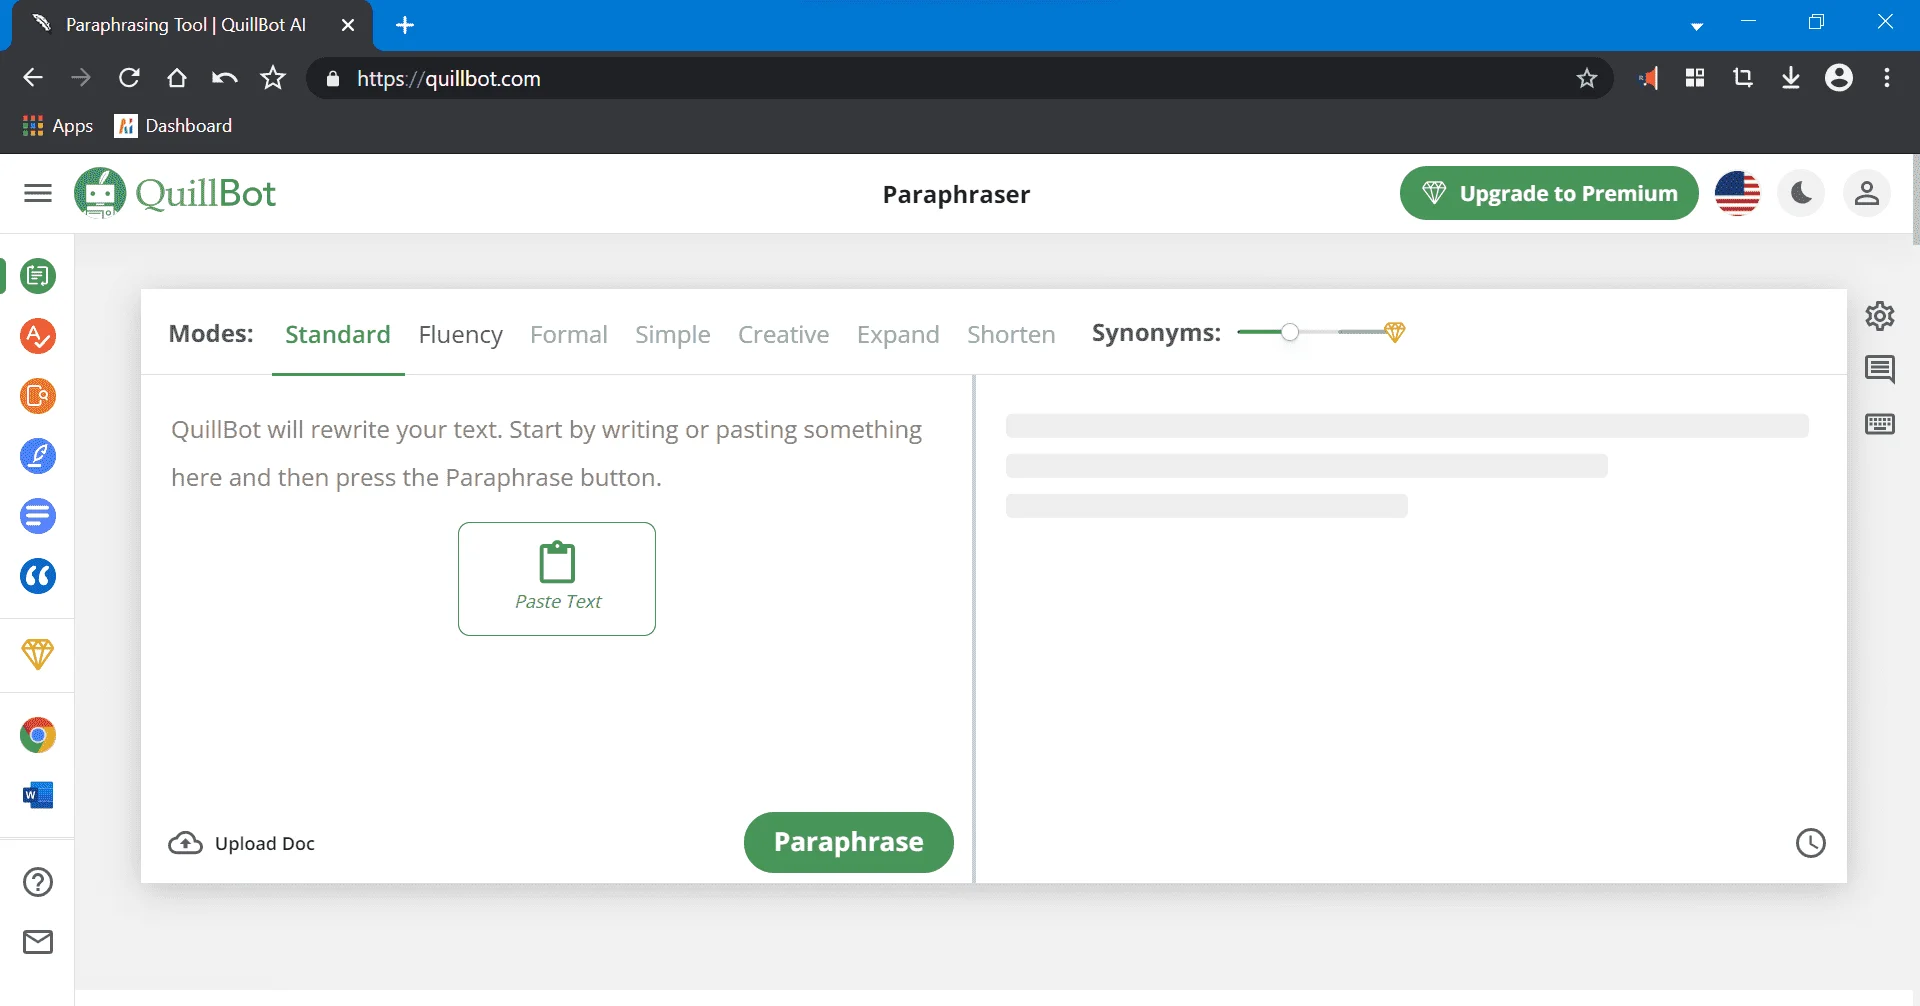Click into the input text area

[x=557, y=590]
